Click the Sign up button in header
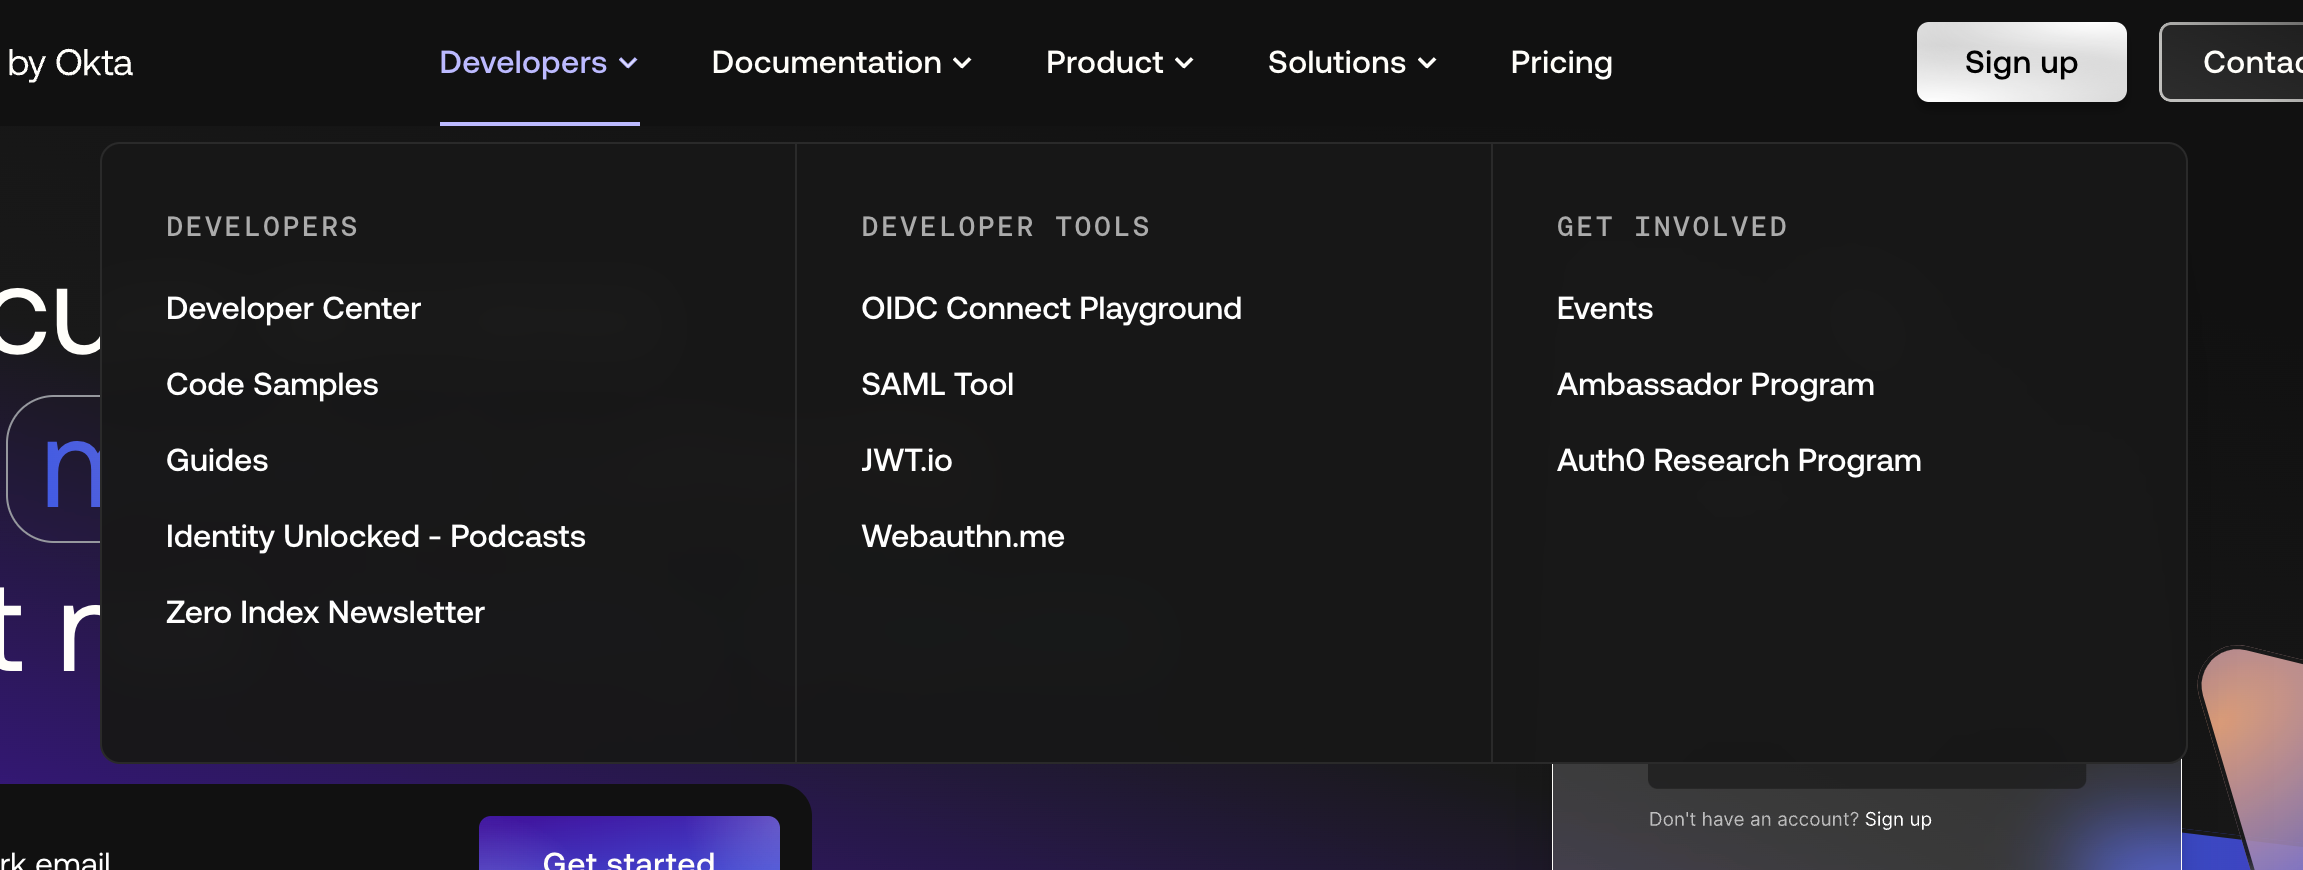The height and width of the screenshot is (870, 2303). click(x=2020, y=62)
